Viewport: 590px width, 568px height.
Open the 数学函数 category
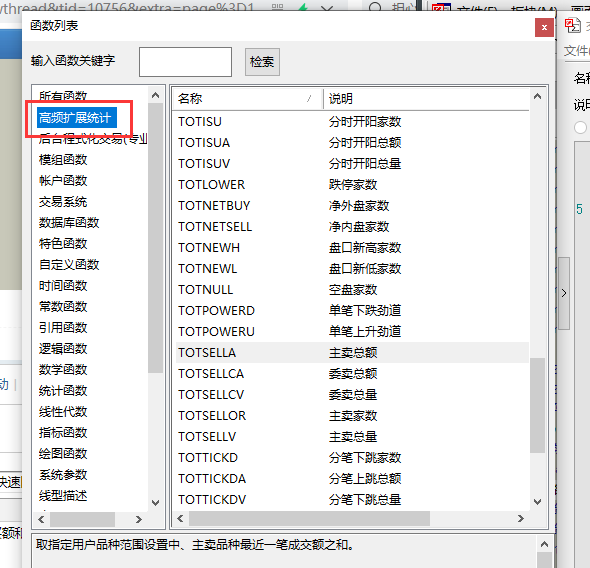63,370
